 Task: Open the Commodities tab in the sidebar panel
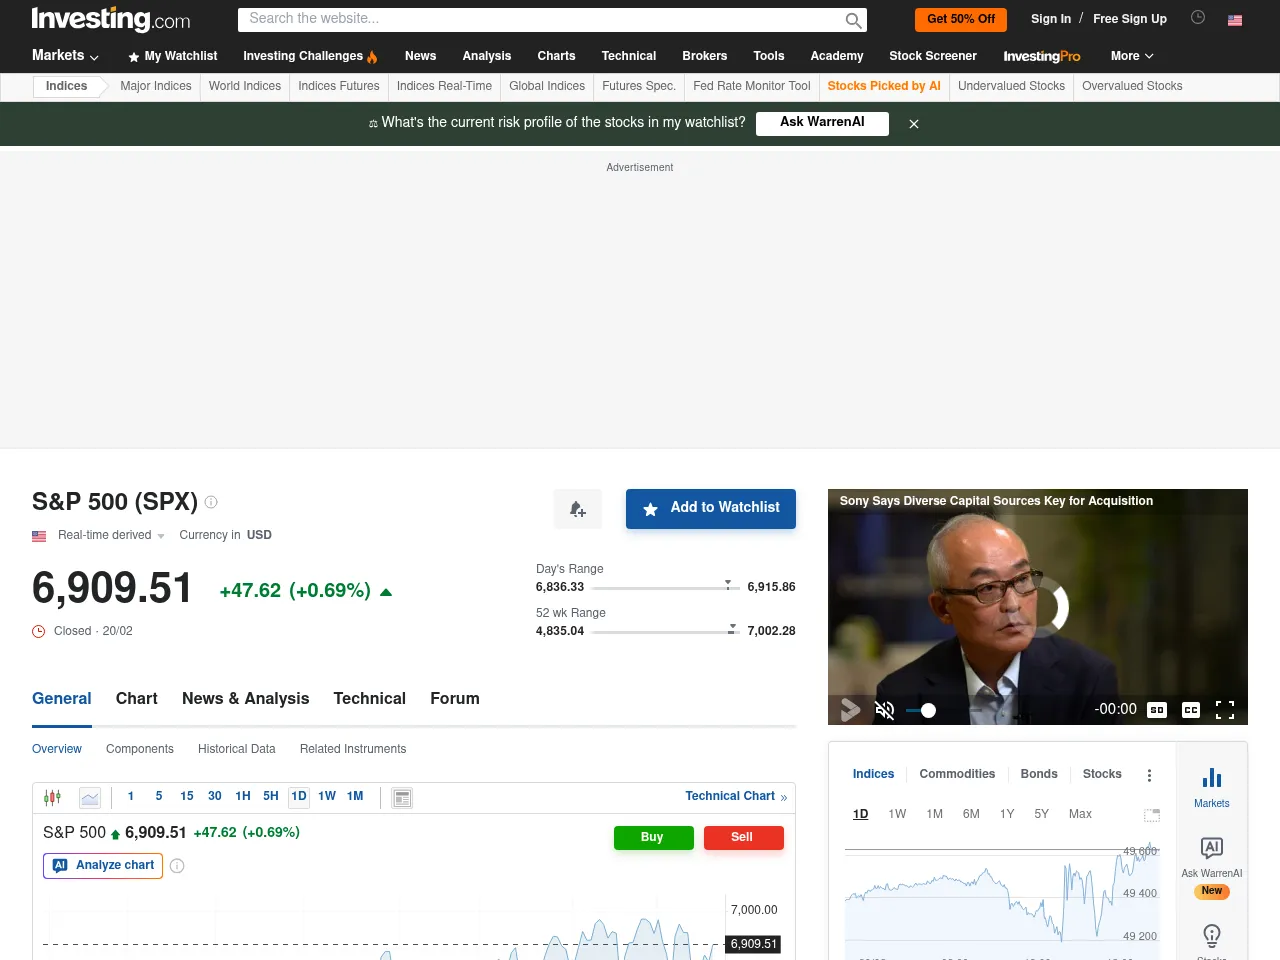(x=956, y=774)
